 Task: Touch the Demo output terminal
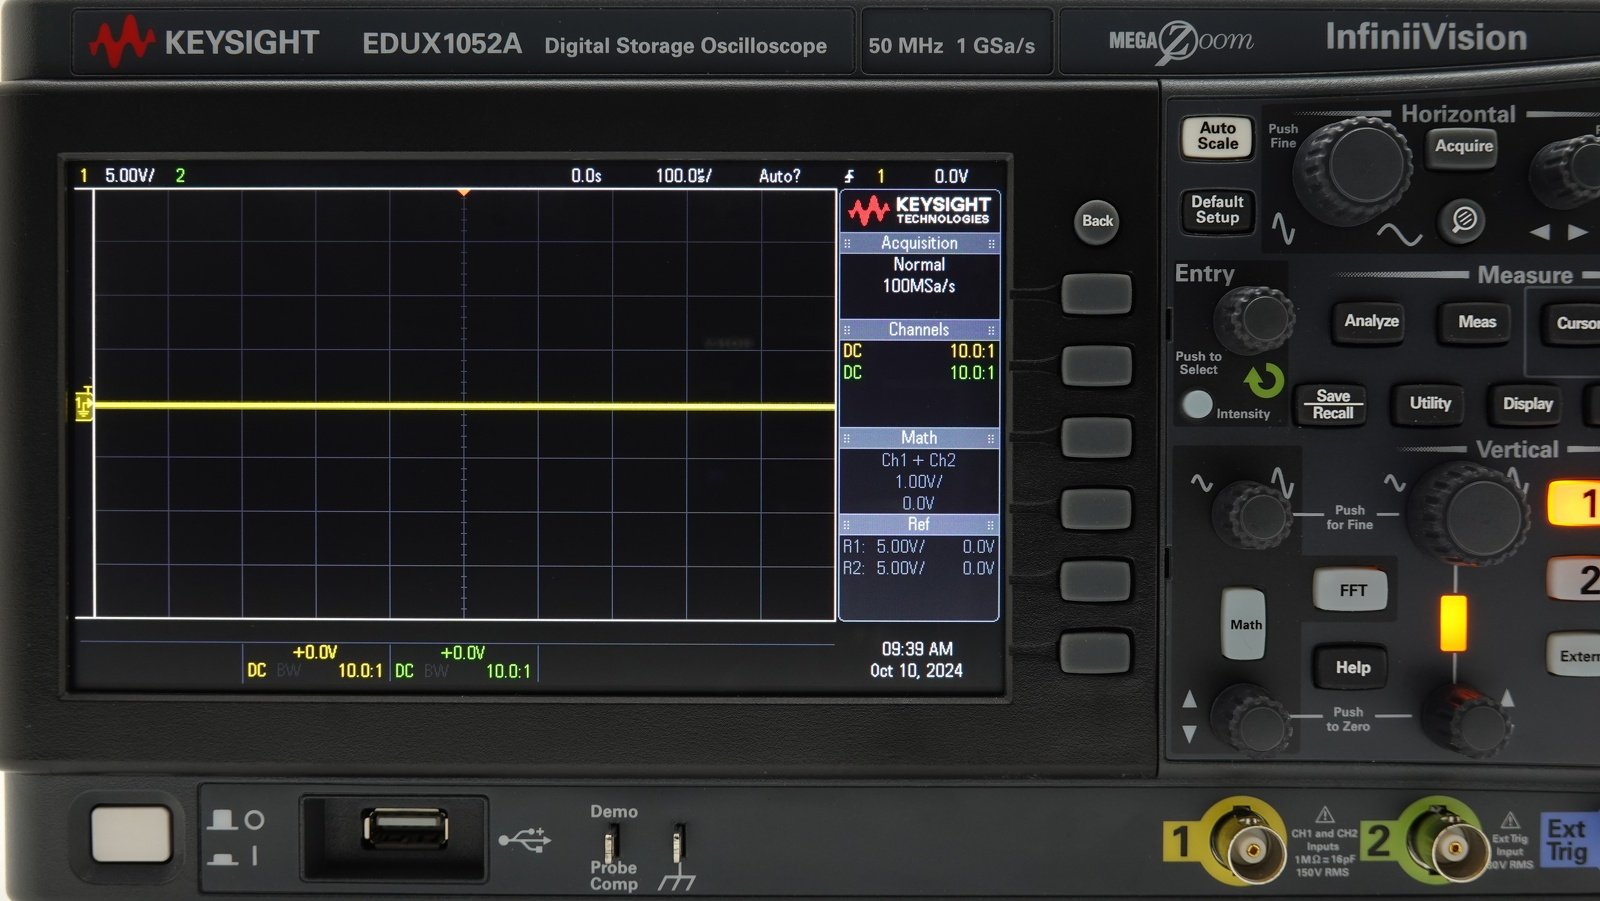(x=612, y=841)
